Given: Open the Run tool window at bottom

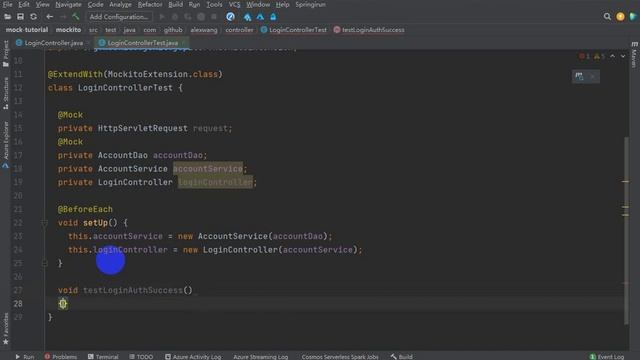Looking at the screenshot, I should 25,356.
